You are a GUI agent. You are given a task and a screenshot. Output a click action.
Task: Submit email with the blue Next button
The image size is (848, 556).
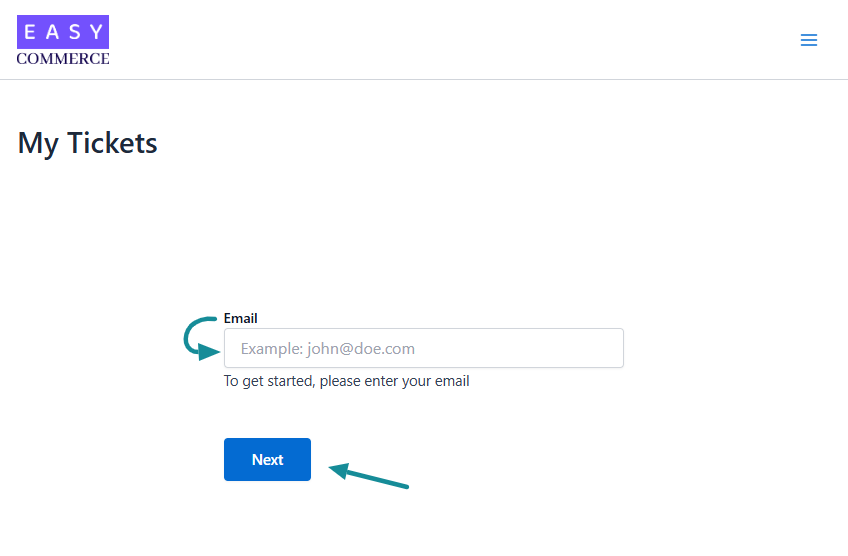tap(267, 459)
